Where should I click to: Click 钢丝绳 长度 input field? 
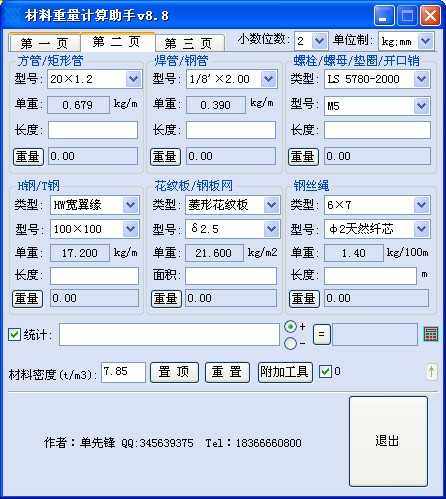(x=370, y=276)
